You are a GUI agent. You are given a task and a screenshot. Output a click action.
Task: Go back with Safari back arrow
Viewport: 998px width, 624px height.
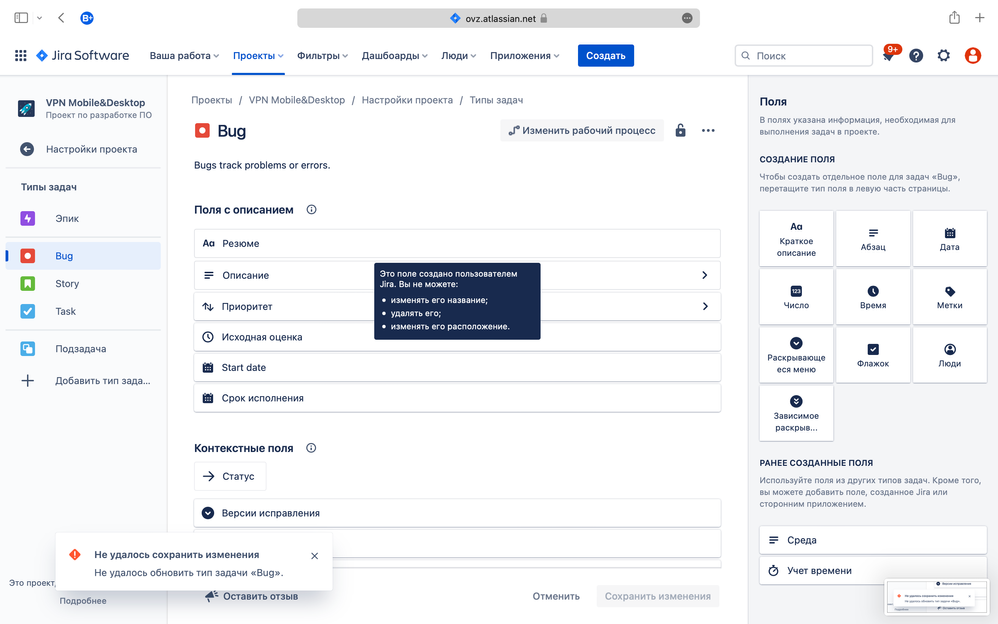point(61,18)
